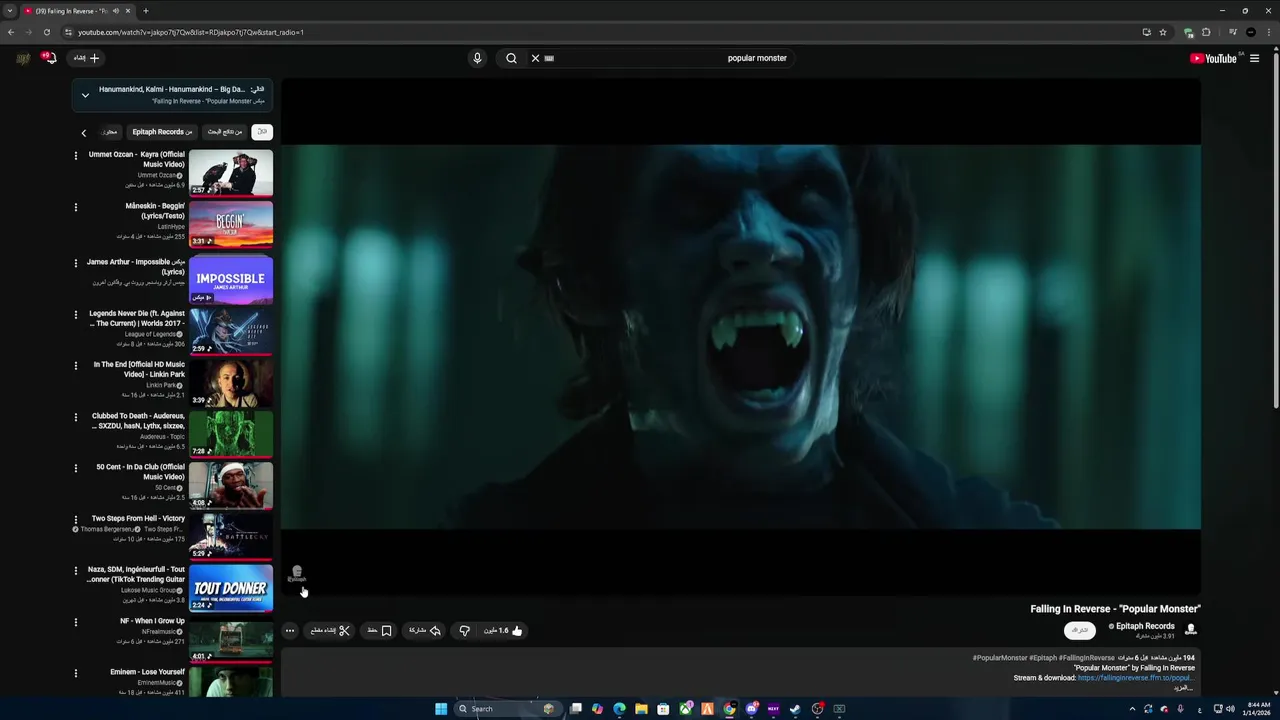Open the on-screen keyboard icon in search box
The image size is (1280, 720).
click(x=549, y=58)
